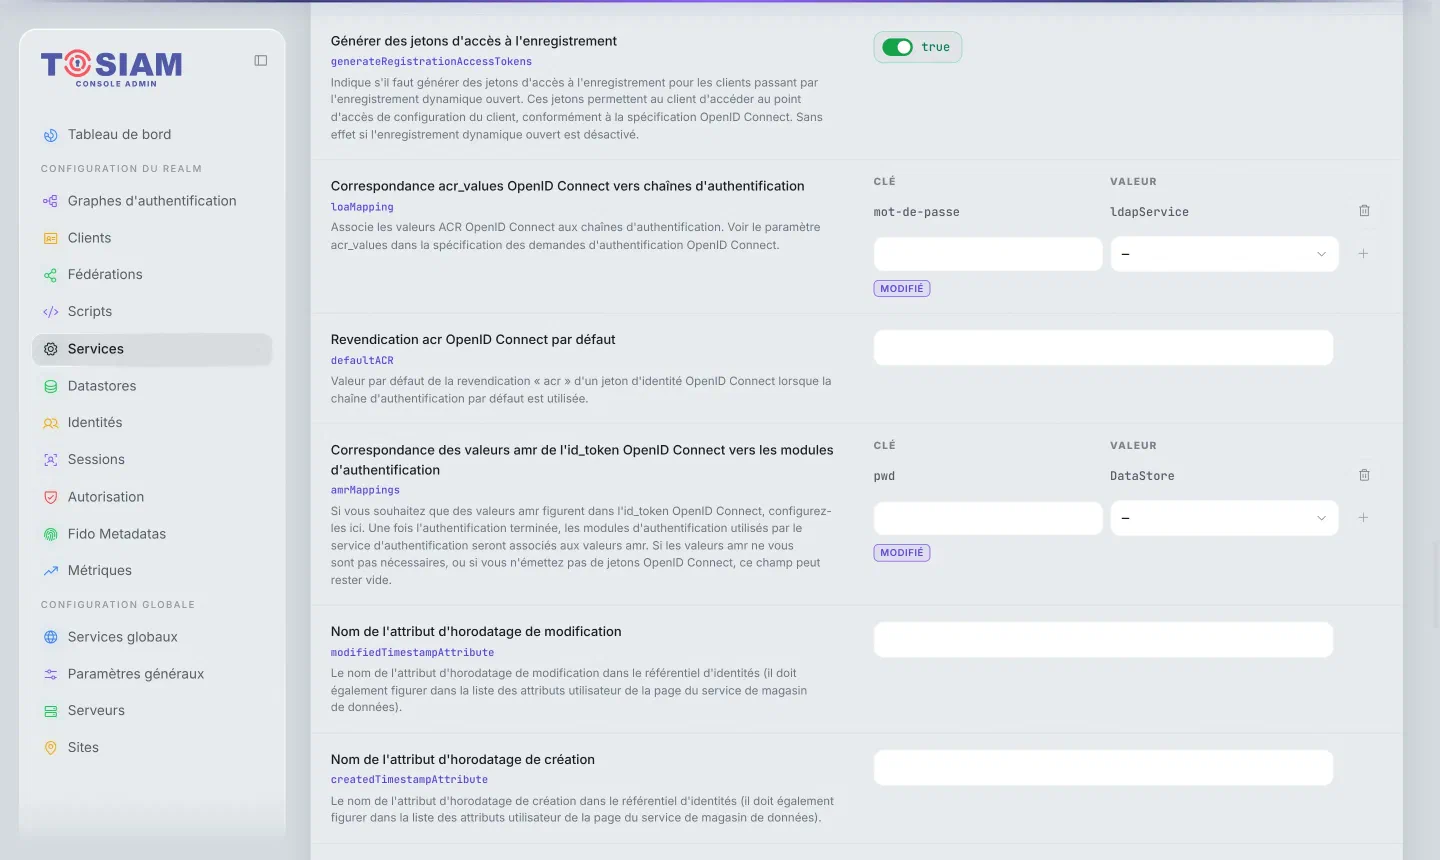Open the amrMappings value dropdown

(x=1224, y=518)
